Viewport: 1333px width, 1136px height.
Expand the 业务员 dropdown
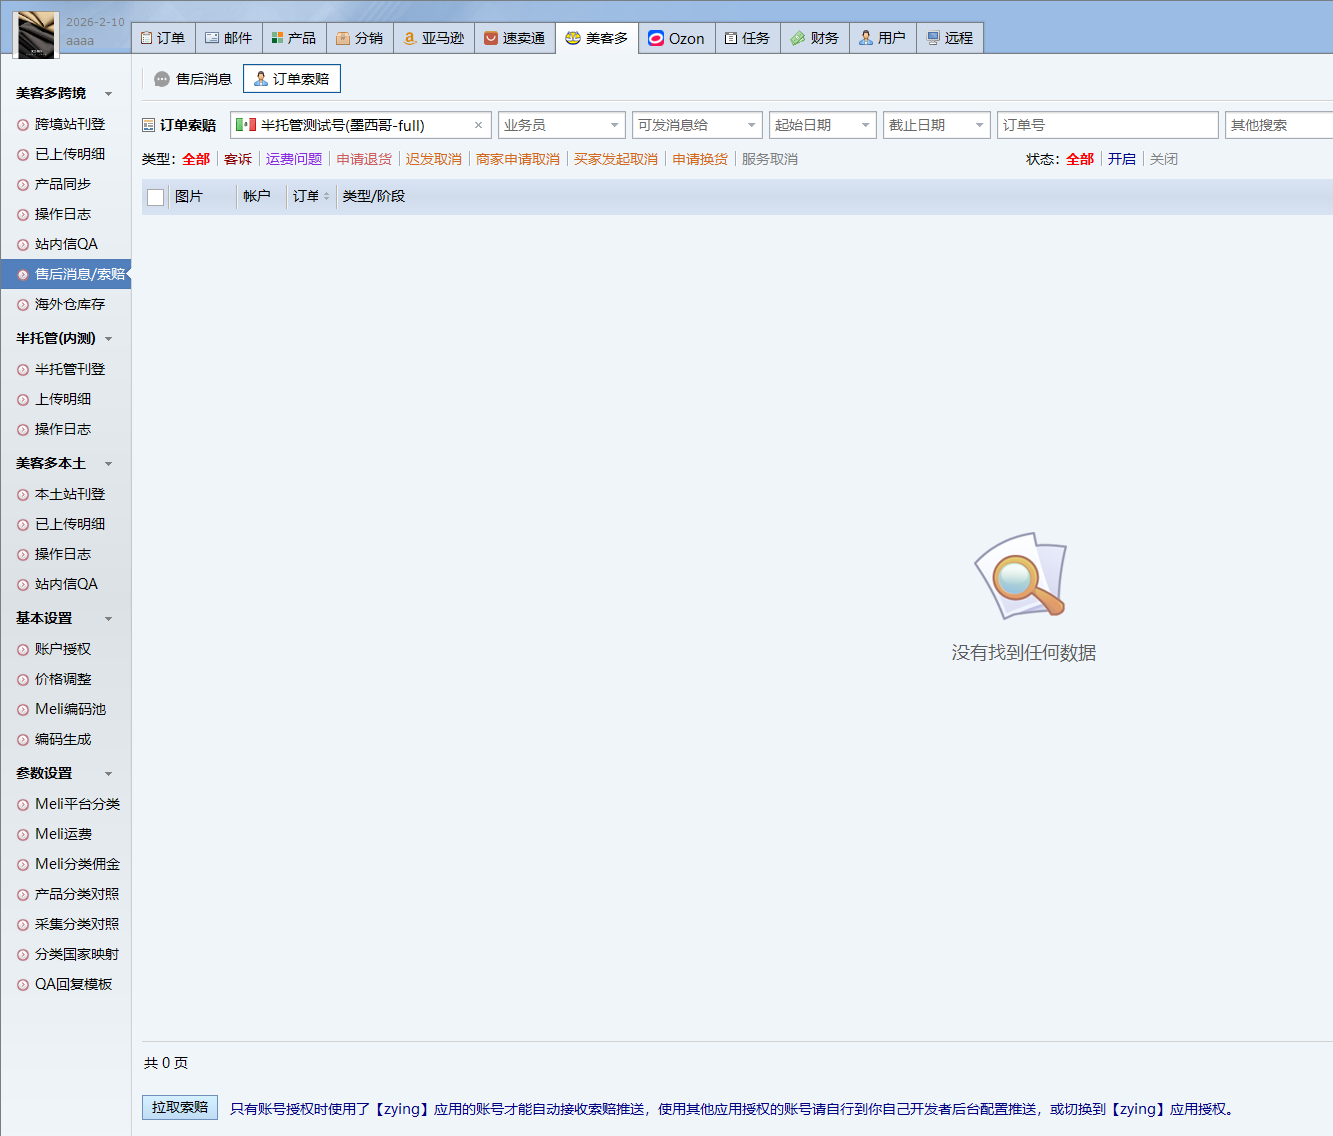[614, 125]
